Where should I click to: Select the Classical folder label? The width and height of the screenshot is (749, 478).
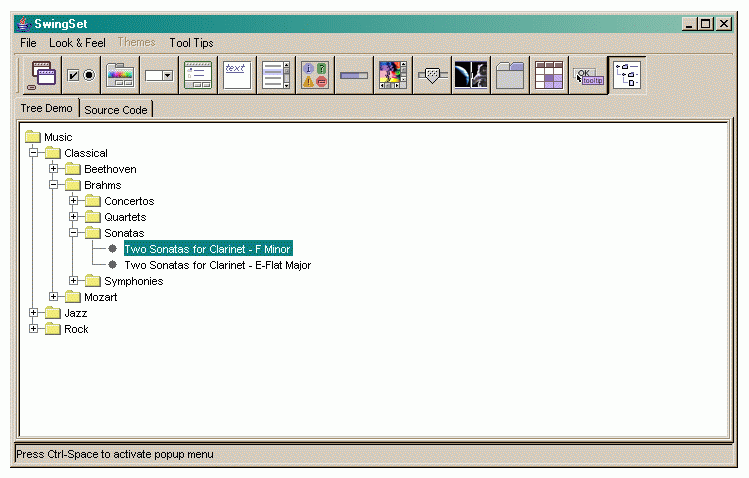click(x=86, y=153)
